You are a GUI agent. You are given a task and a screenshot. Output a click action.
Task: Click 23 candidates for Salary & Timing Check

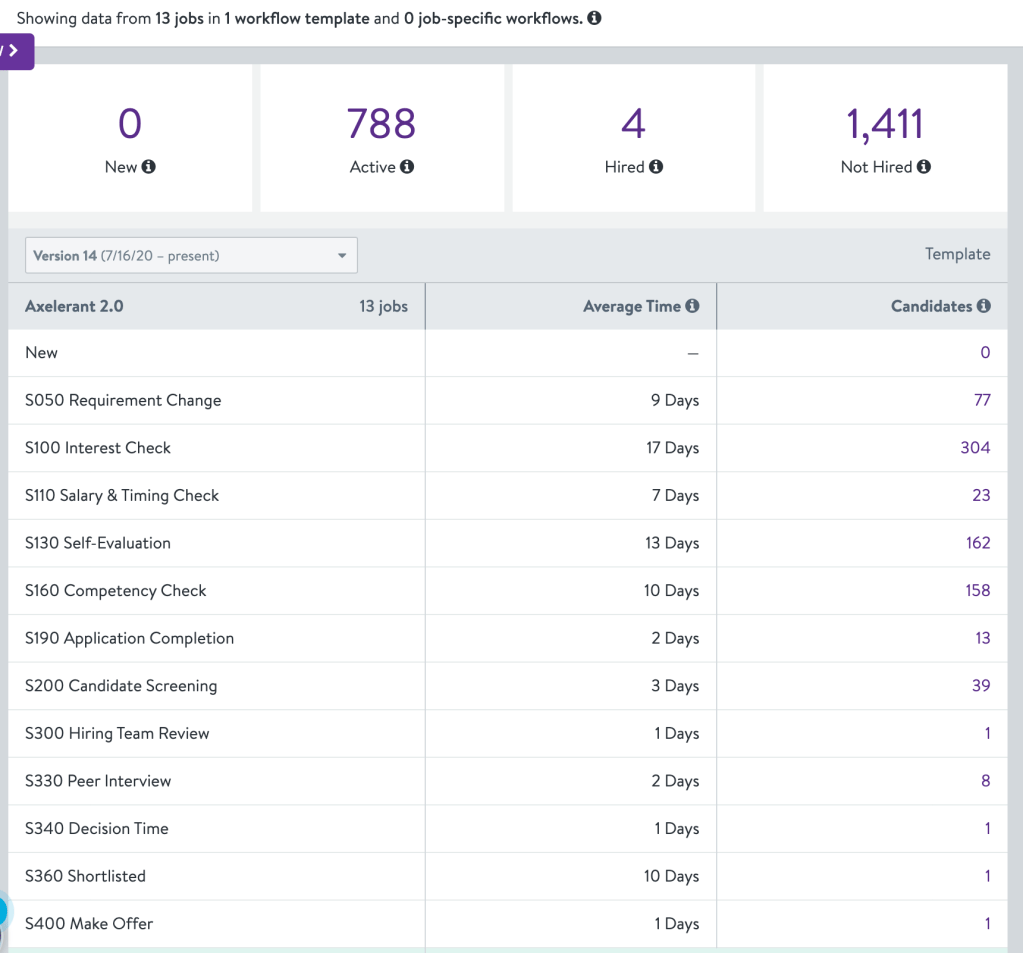pos(981,495)
